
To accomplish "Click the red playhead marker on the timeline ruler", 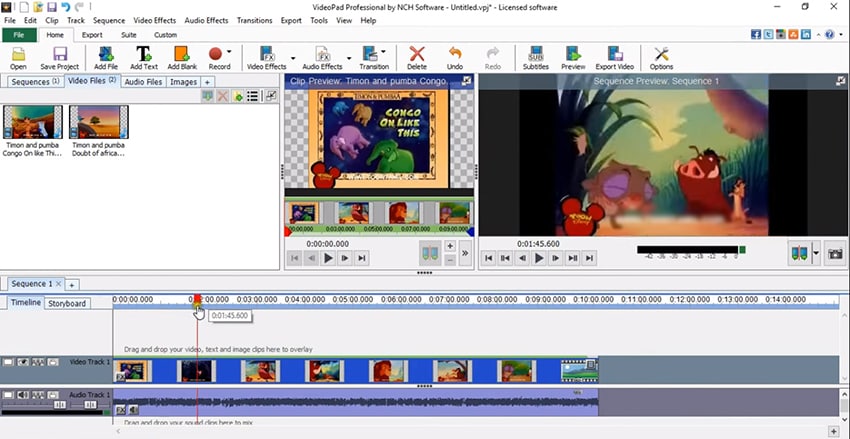I will click(197, 301).
